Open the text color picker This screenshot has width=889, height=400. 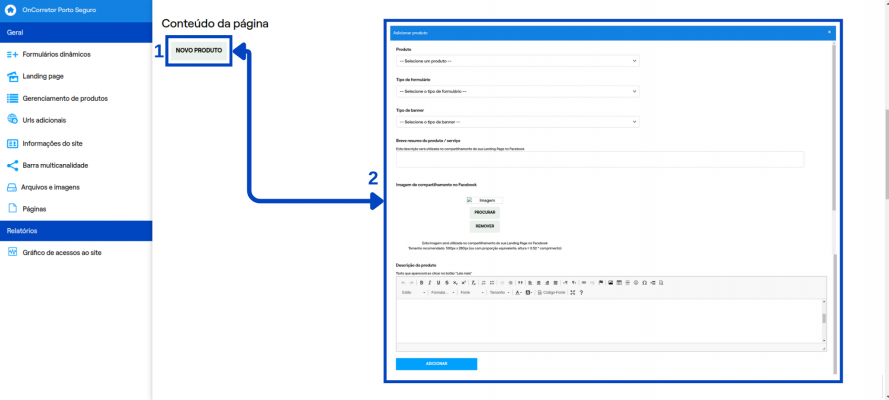(518, 292)
